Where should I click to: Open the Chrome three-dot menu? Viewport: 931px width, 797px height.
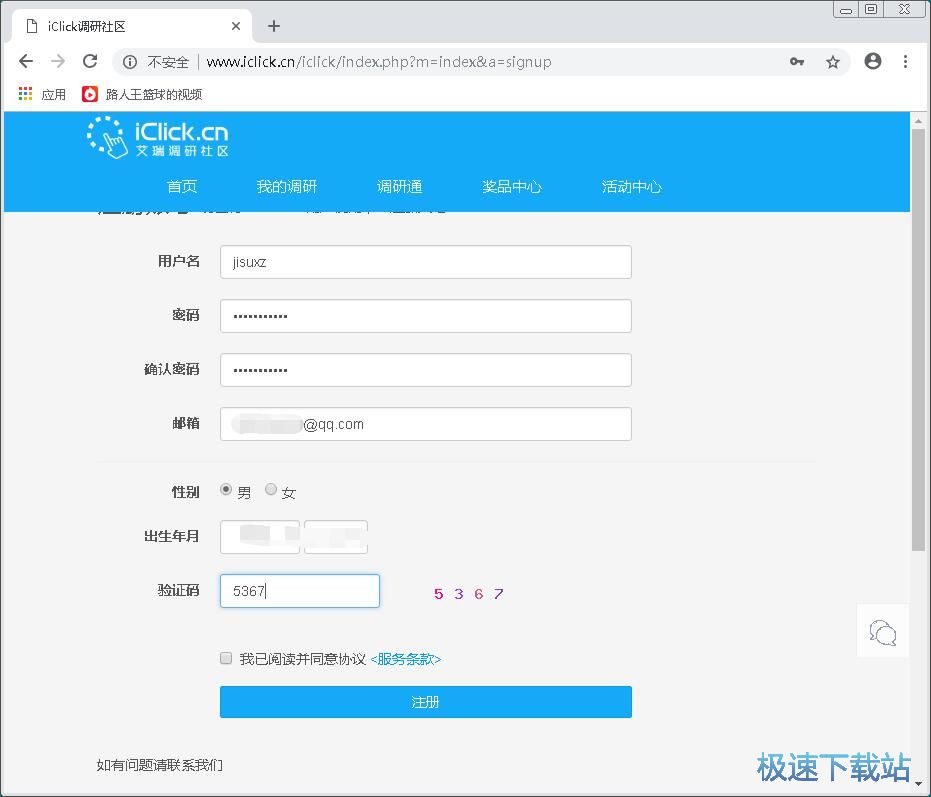coord(905,61)
